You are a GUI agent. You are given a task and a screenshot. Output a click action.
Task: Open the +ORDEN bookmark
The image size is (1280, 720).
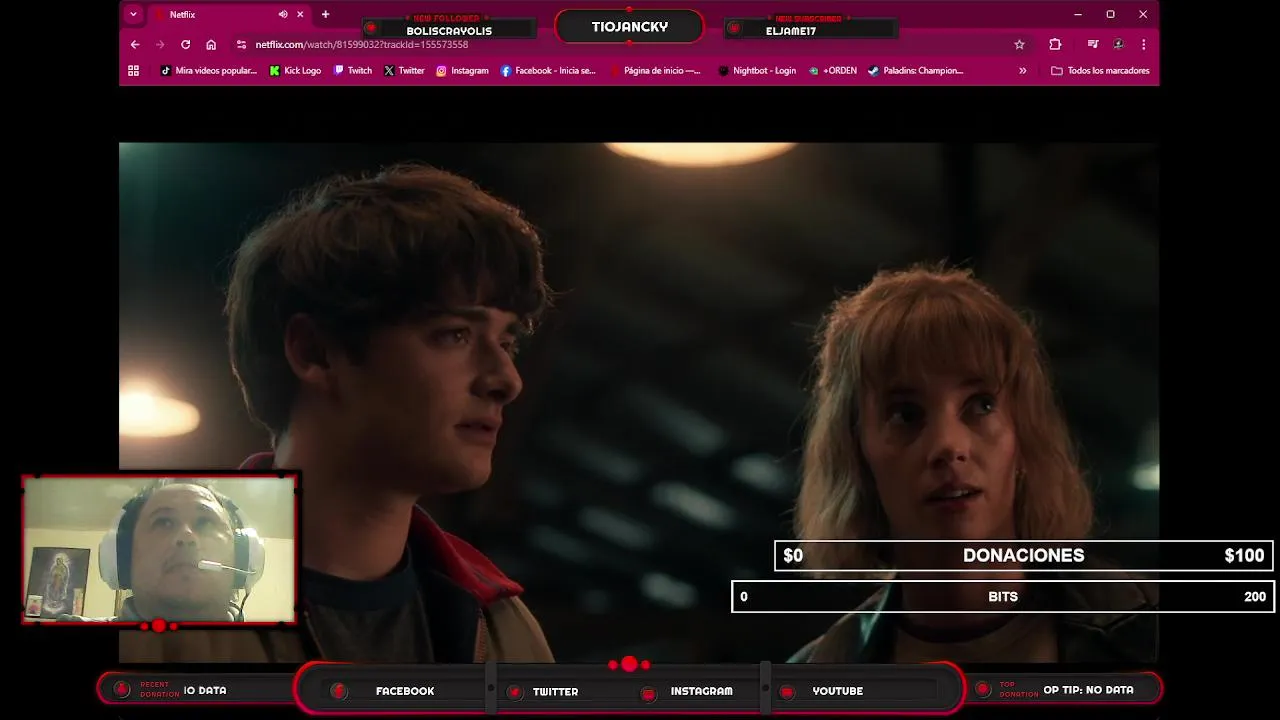click(x=833, y=71)
